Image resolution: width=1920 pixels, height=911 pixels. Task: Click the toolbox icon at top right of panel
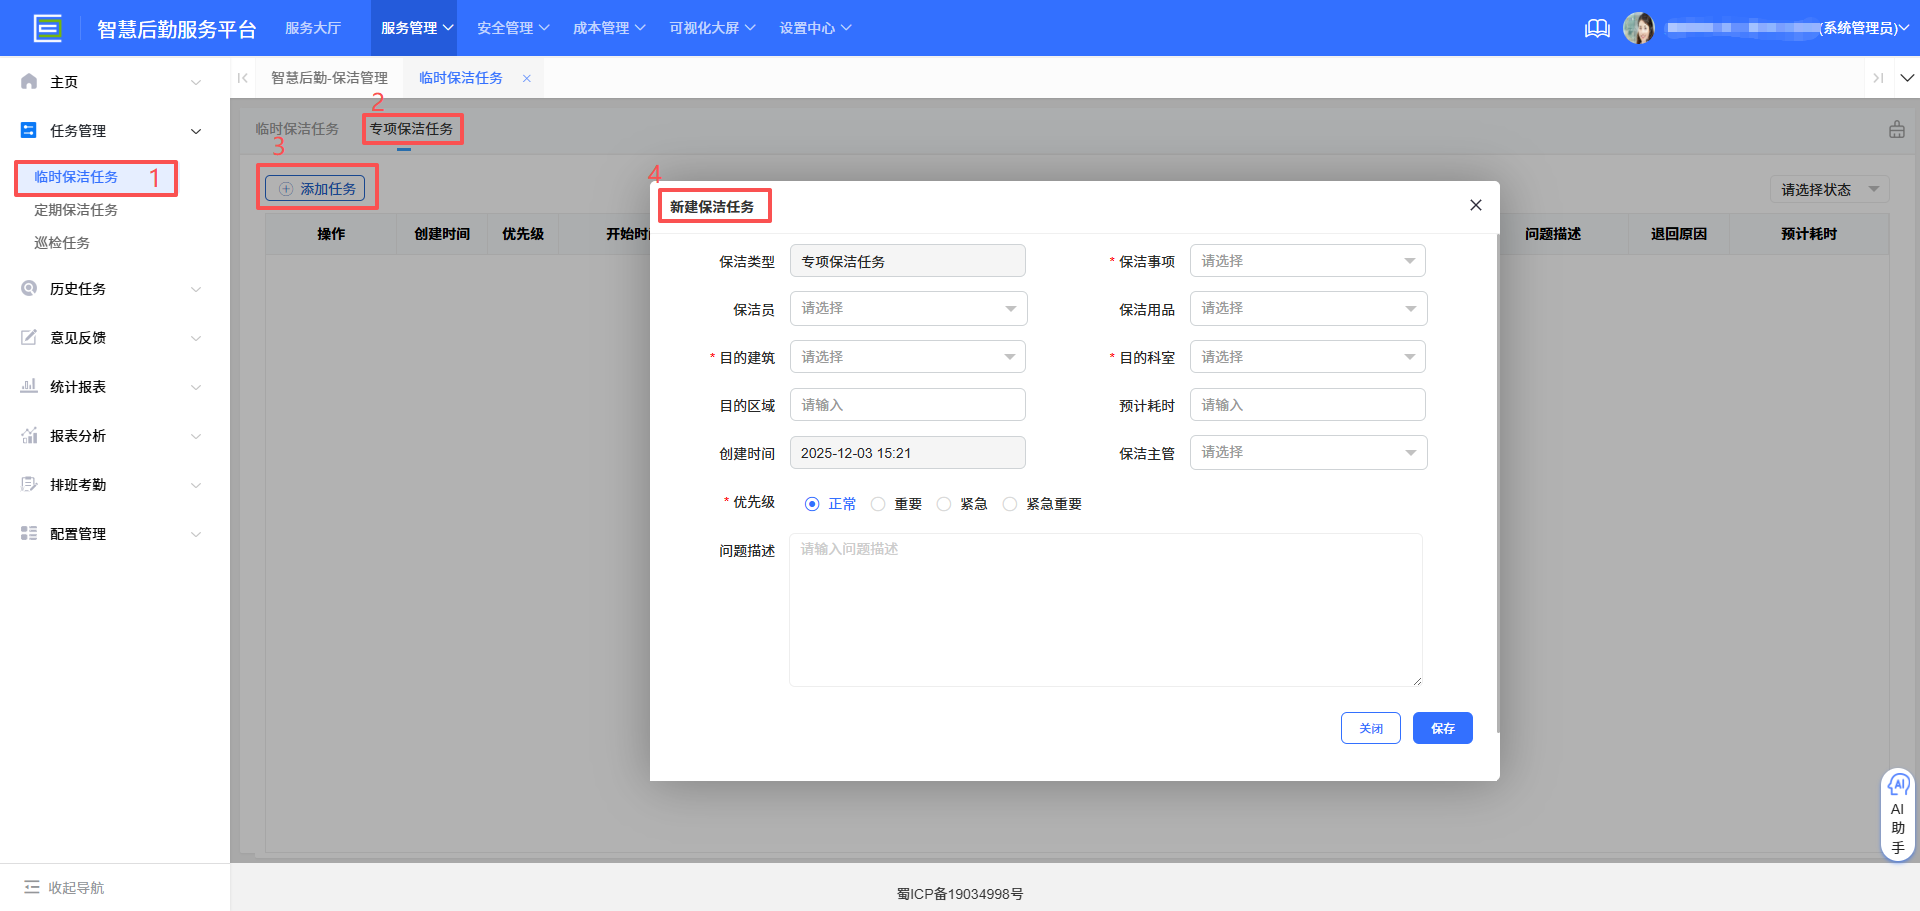[1896, 130]
